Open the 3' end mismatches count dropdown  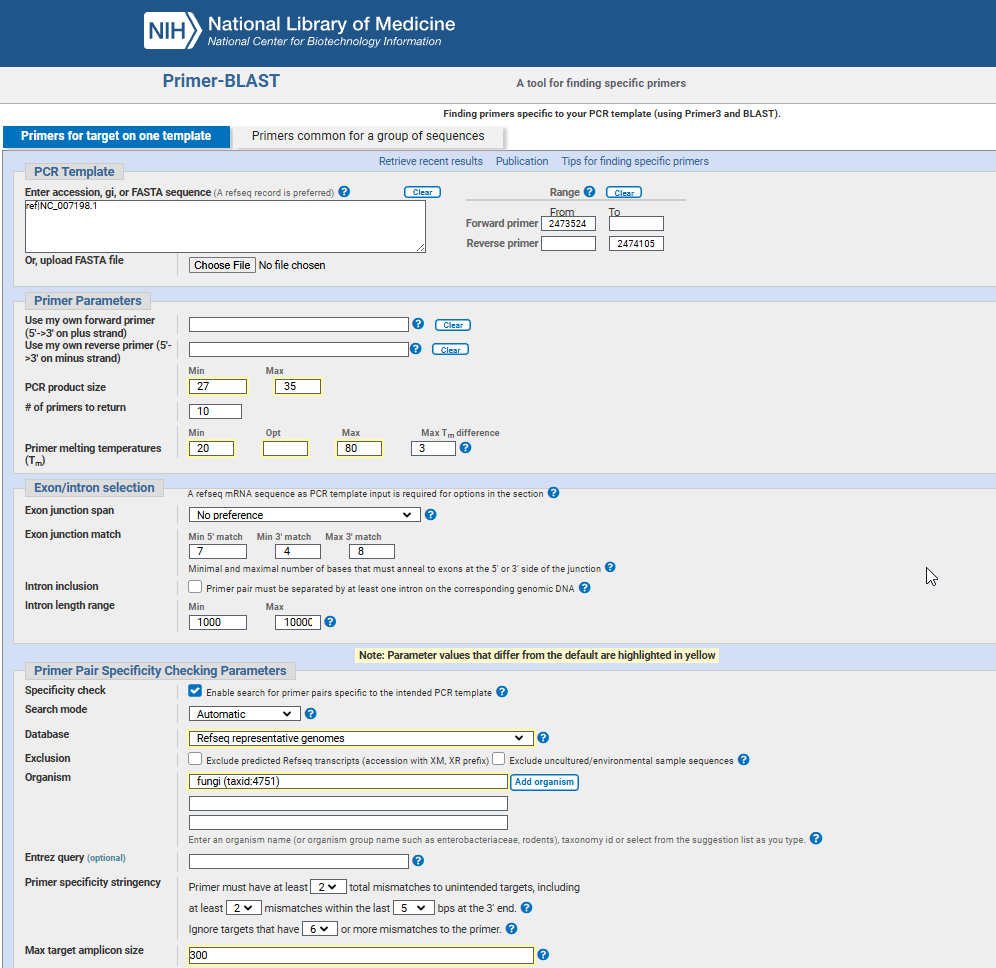pyautogui.click(x=243, y=908)
